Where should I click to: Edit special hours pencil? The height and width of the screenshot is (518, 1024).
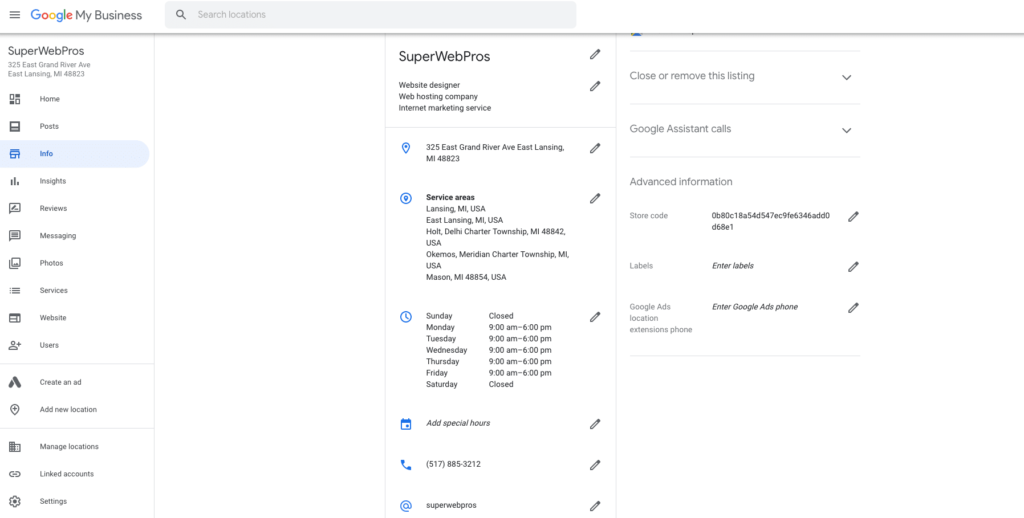point(595,424)
